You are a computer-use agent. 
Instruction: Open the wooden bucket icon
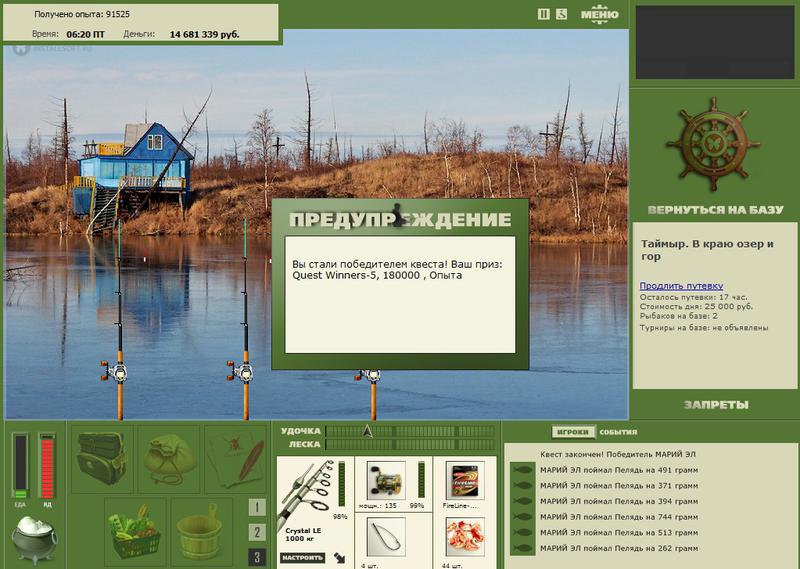pos(202,531)
